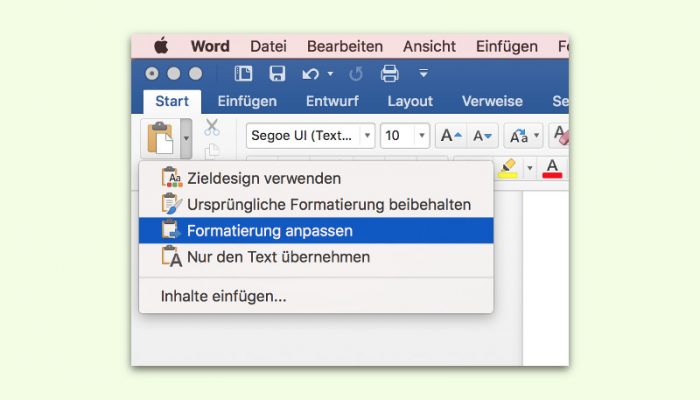The image size is (700, 400).
Task: Decrease font size with smaller A icon
Action: pos(482,135)
